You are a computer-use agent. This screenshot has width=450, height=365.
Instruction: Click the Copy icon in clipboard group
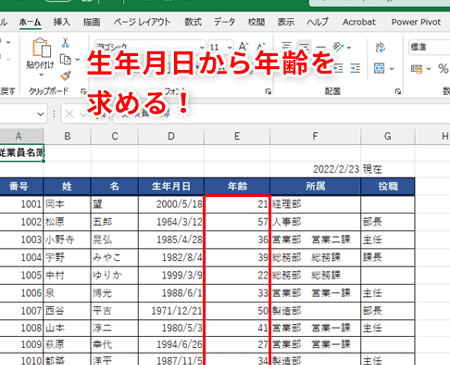click(x=65, y=60)
